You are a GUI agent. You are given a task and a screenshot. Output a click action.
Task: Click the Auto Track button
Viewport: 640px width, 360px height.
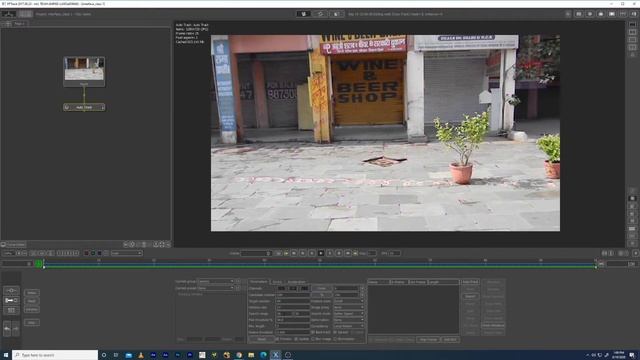(x=470, y=282)
